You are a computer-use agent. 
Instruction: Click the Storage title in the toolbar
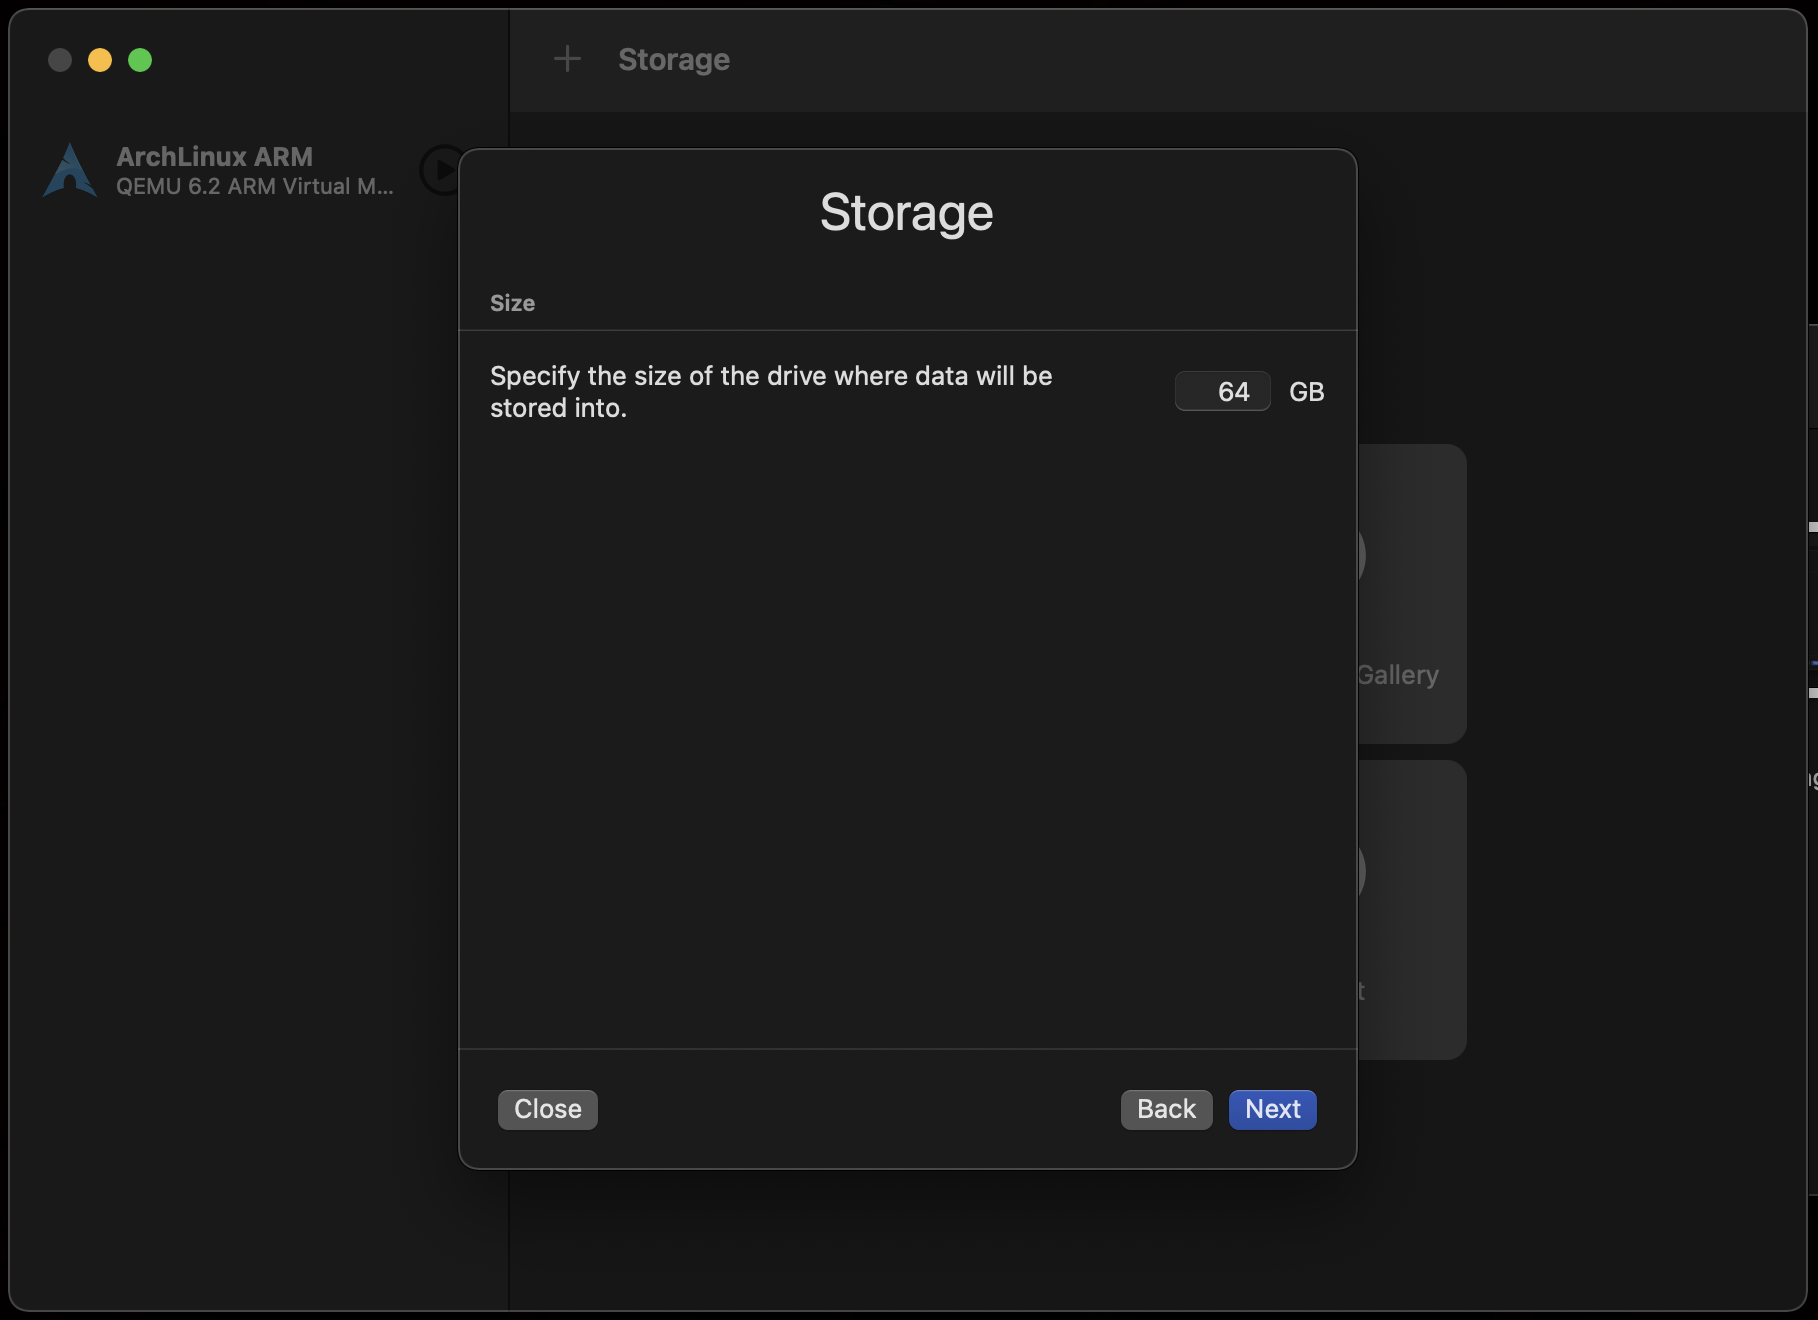click(x=674, y=59)
